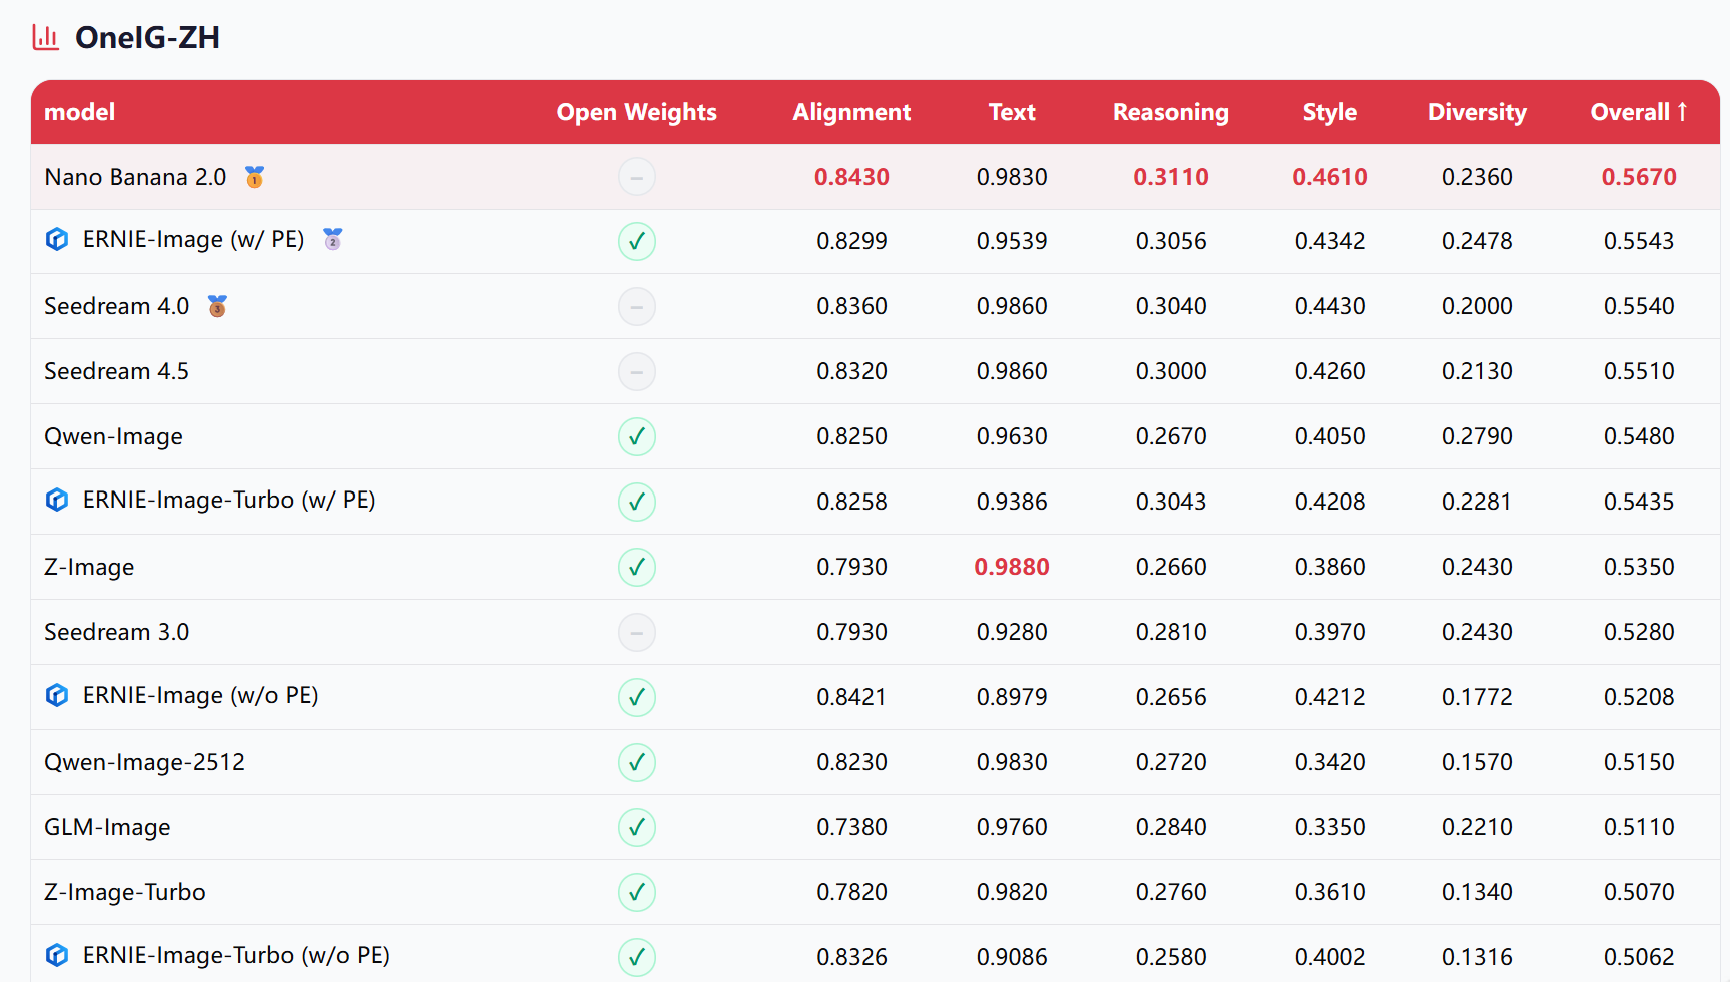Click the open weights checkmark for Z-Image
1730x982 pixels.
[x=637, y=567]
